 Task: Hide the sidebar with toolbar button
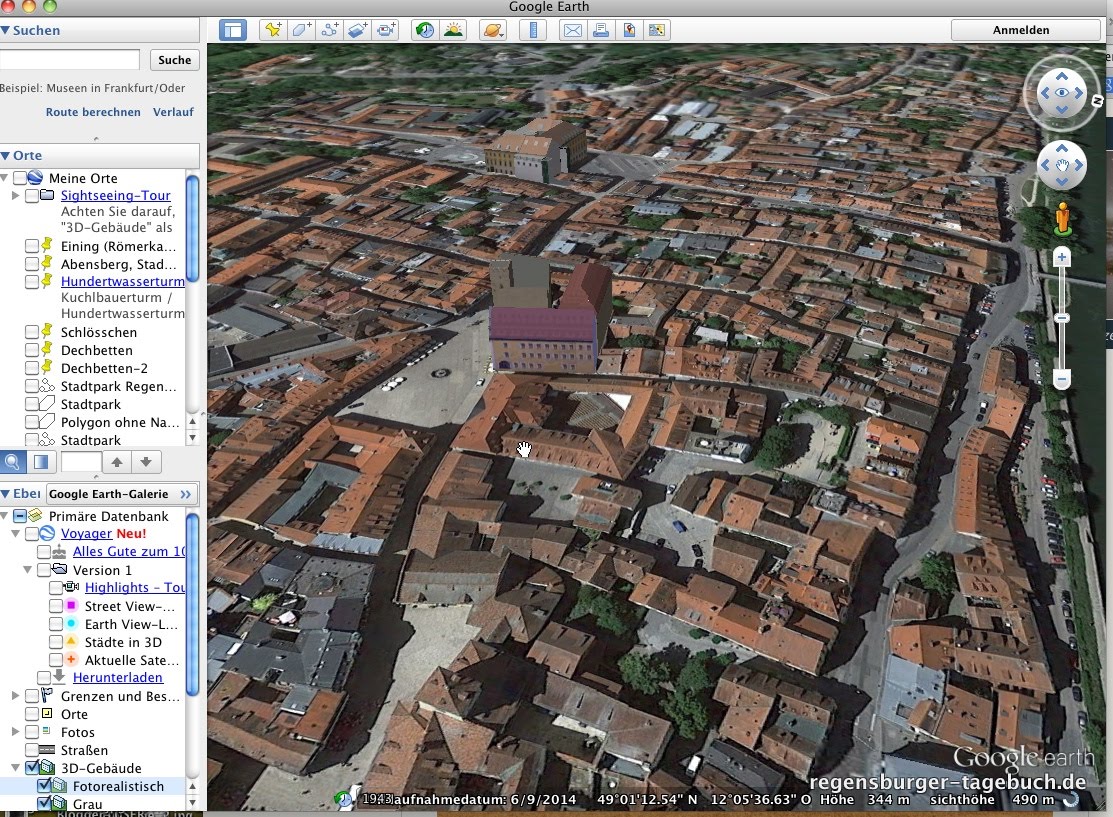pos(233,30)
